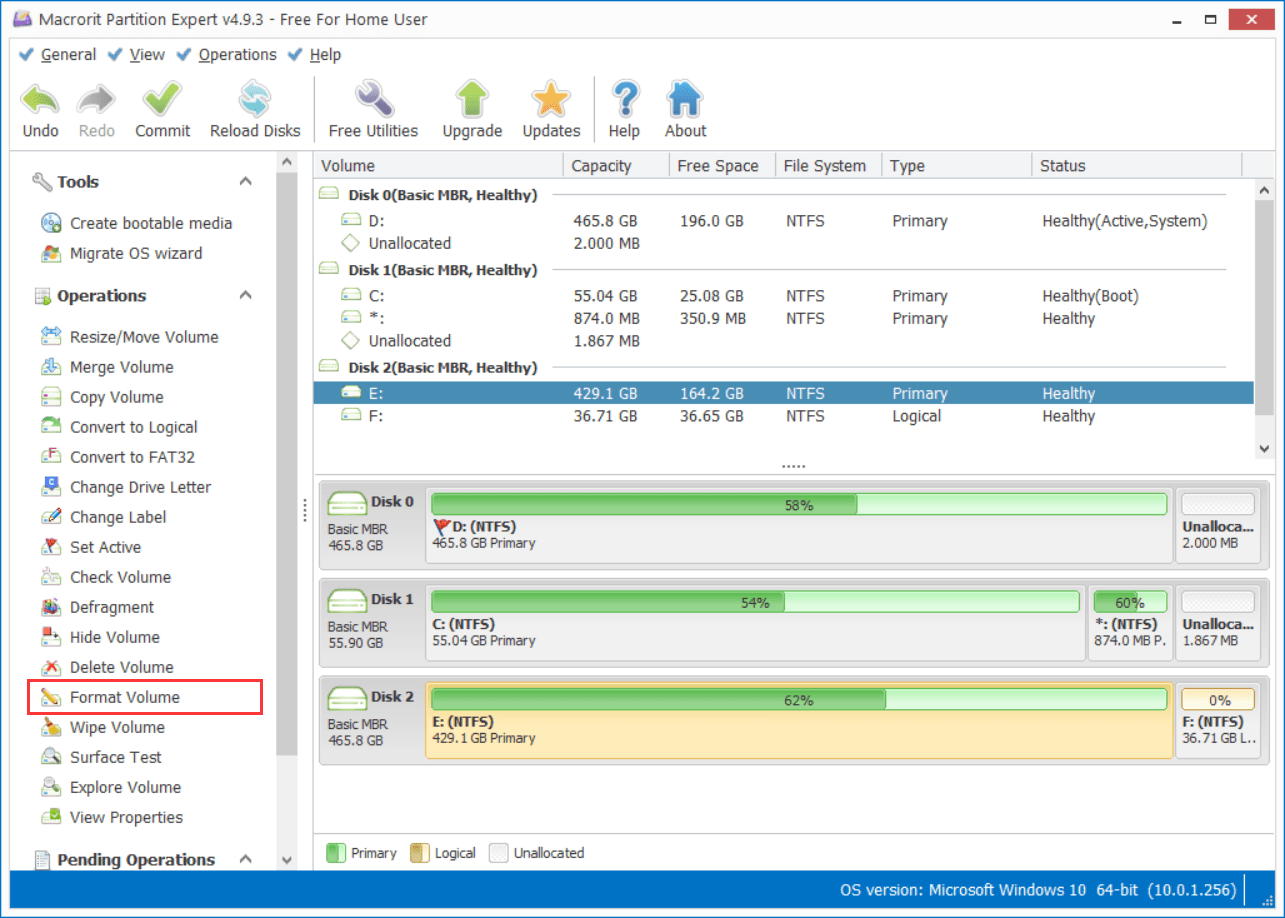This screenshot has height=918, width=1285.
Task: Select the Disk 0 D: partition usage bar
Action: point(798,505)
